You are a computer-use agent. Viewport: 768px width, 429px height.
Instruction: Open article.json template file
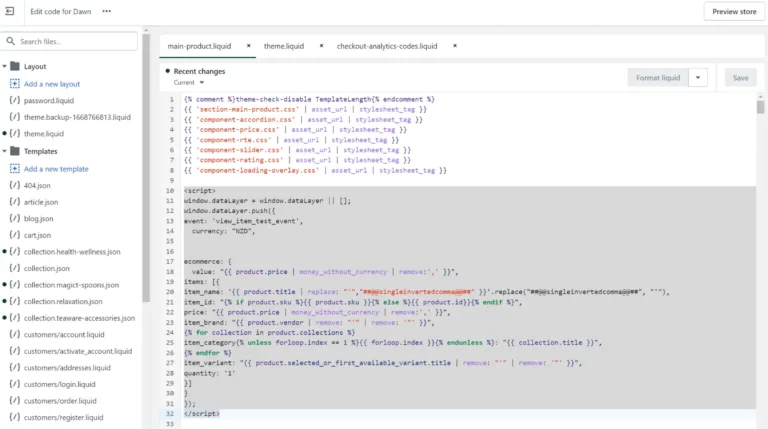tap(41, 202)
